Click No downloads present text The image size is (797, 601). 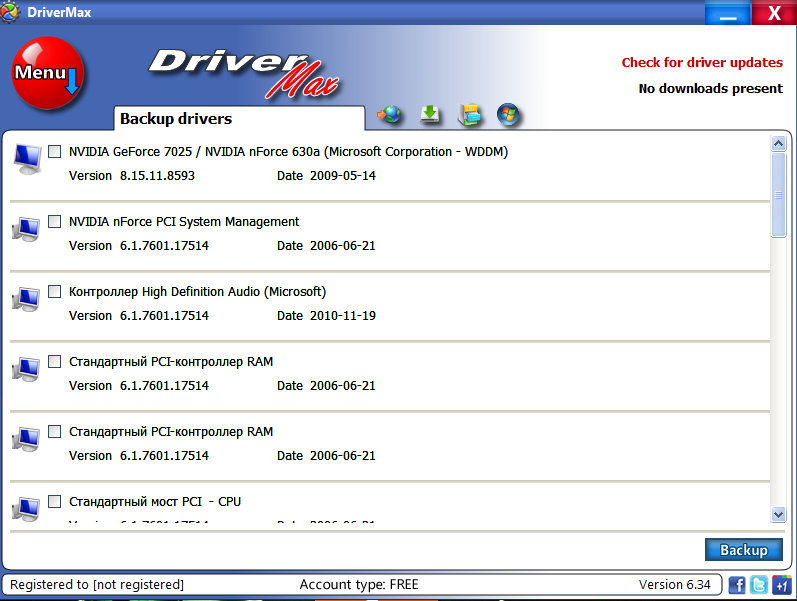[x=711, y=88]
